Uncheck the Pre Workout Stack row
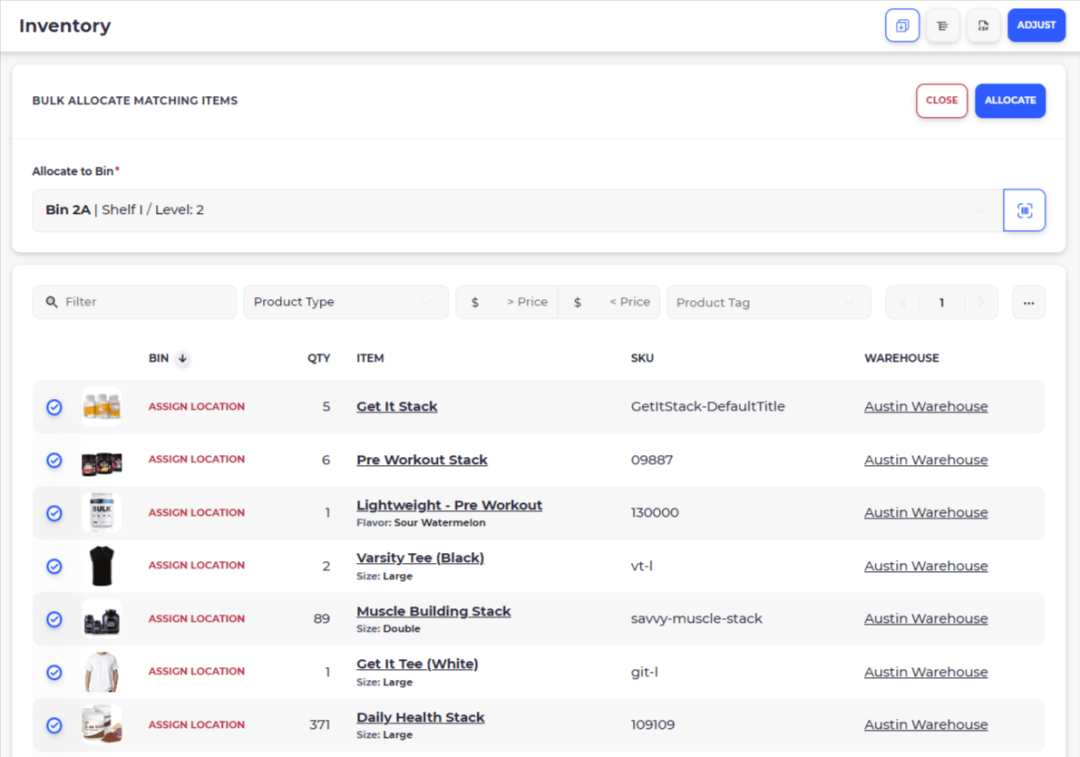The image size is (1080, 757). tap(54, 460)
